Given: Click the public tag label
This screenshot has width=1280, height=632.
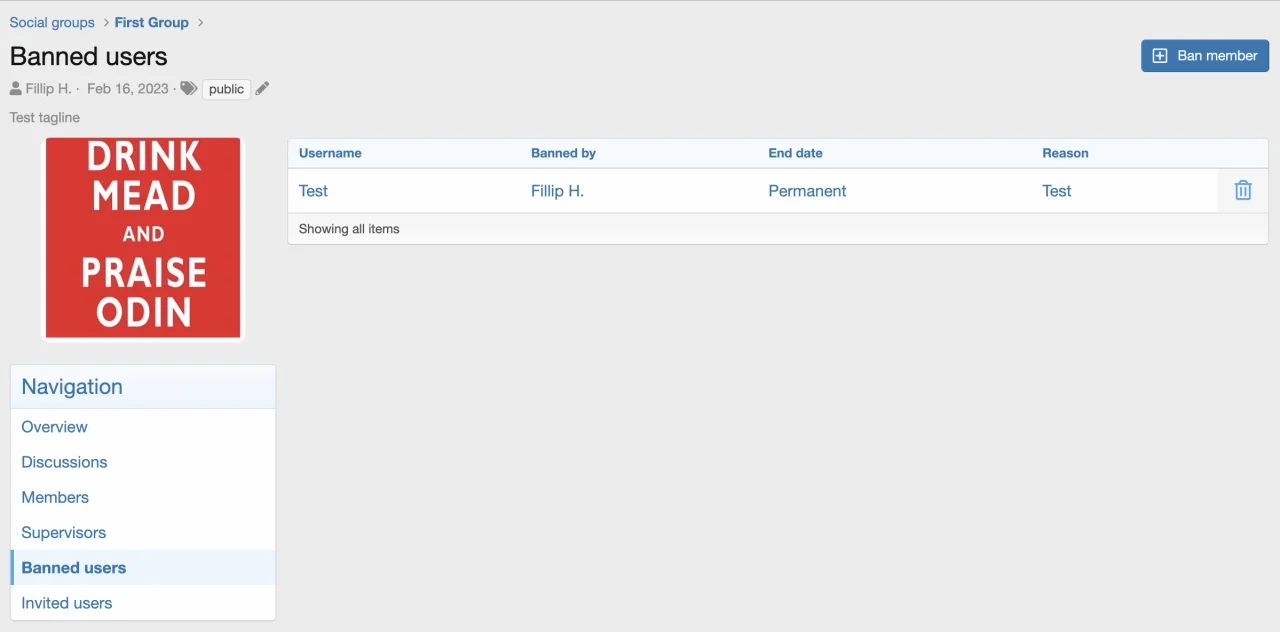Looking at the screenshot, I should tap(226, 89).
